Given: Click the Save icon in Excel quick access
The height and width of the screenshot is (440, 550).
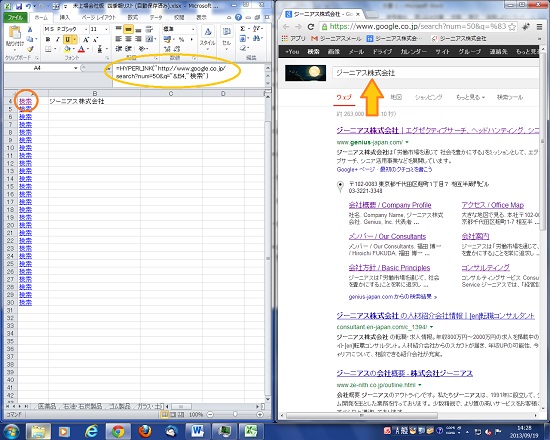Looking at the screenshot, I should [19, 6].
